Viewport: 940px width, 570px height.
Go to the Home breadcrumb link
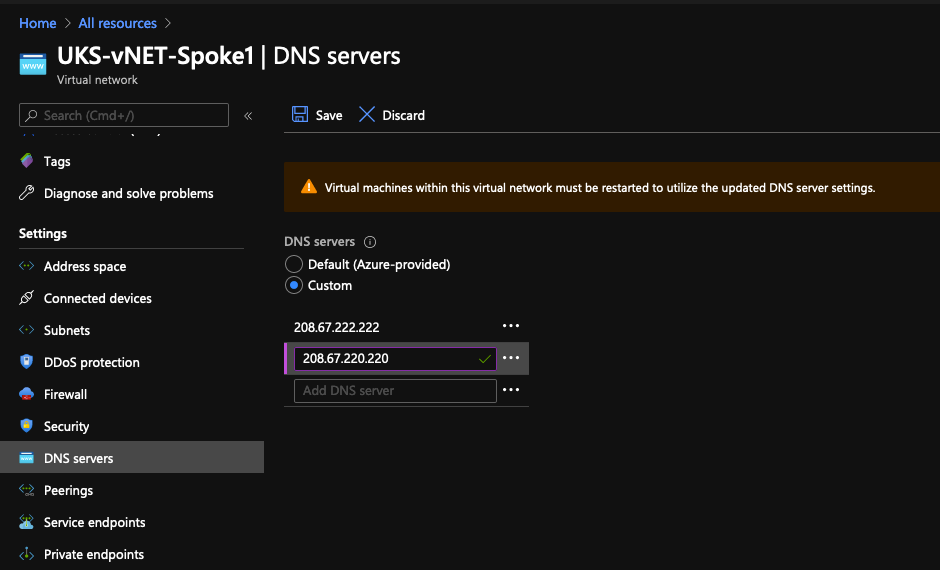pos(38,23)
